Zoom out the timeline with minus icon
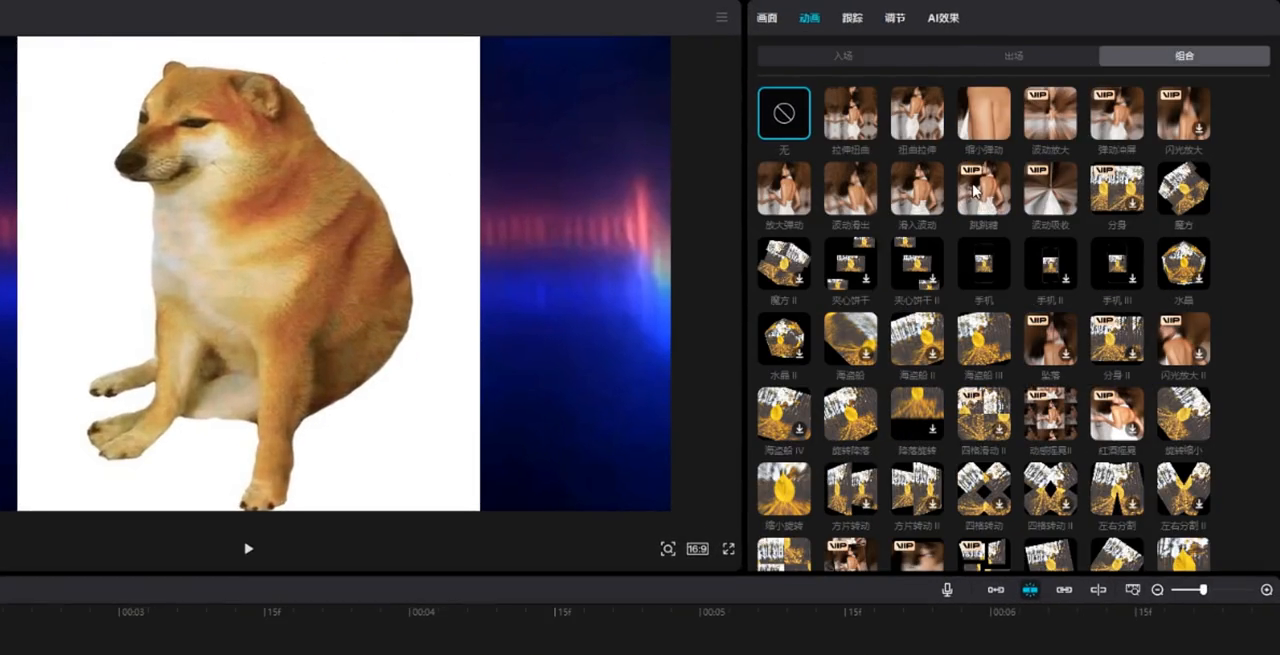 click(1157, 590)
